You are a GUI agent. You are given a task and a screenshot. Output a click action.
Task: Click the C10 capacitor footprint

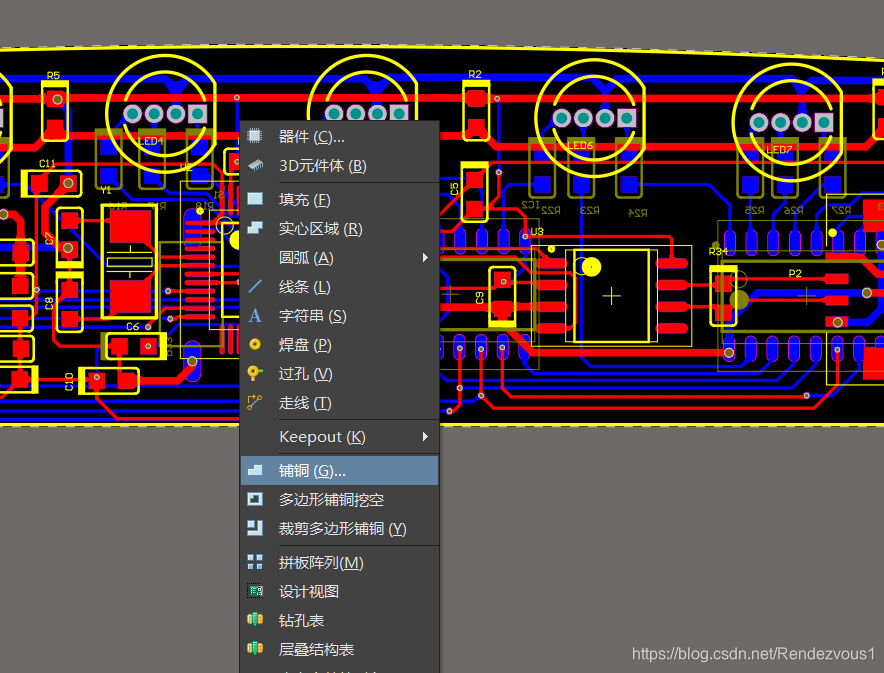(x=109, y=380)
